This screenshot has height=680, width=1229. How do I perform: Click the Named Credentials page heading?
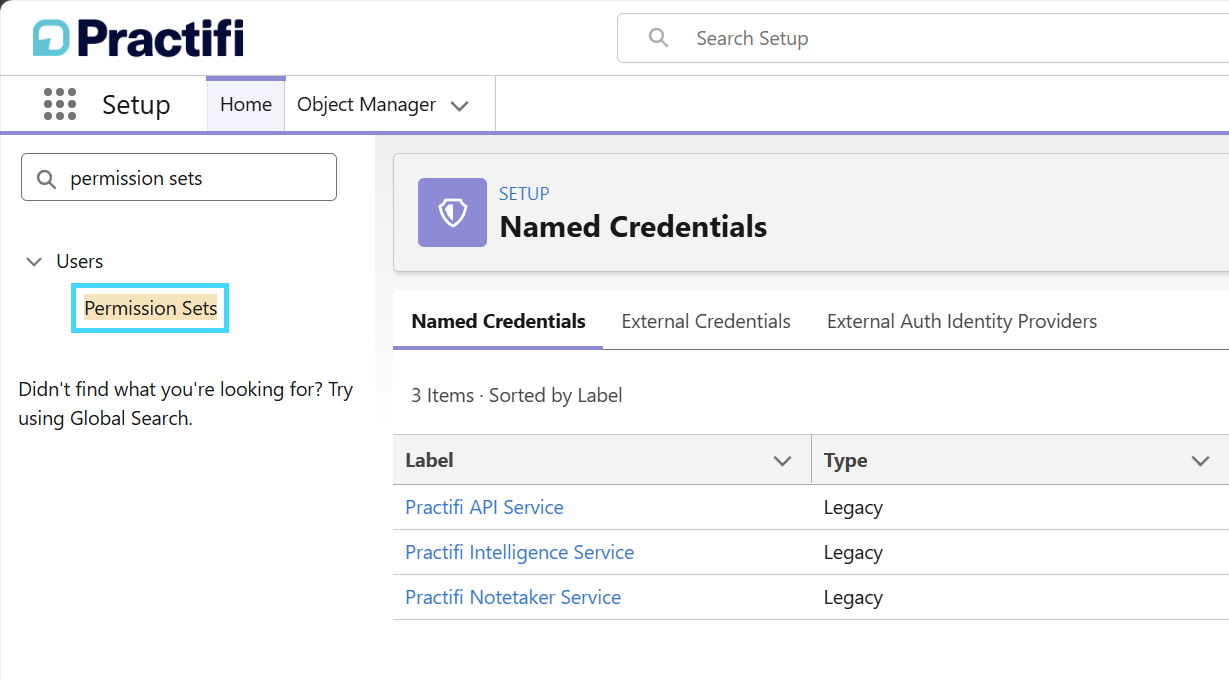pos(633,227)
